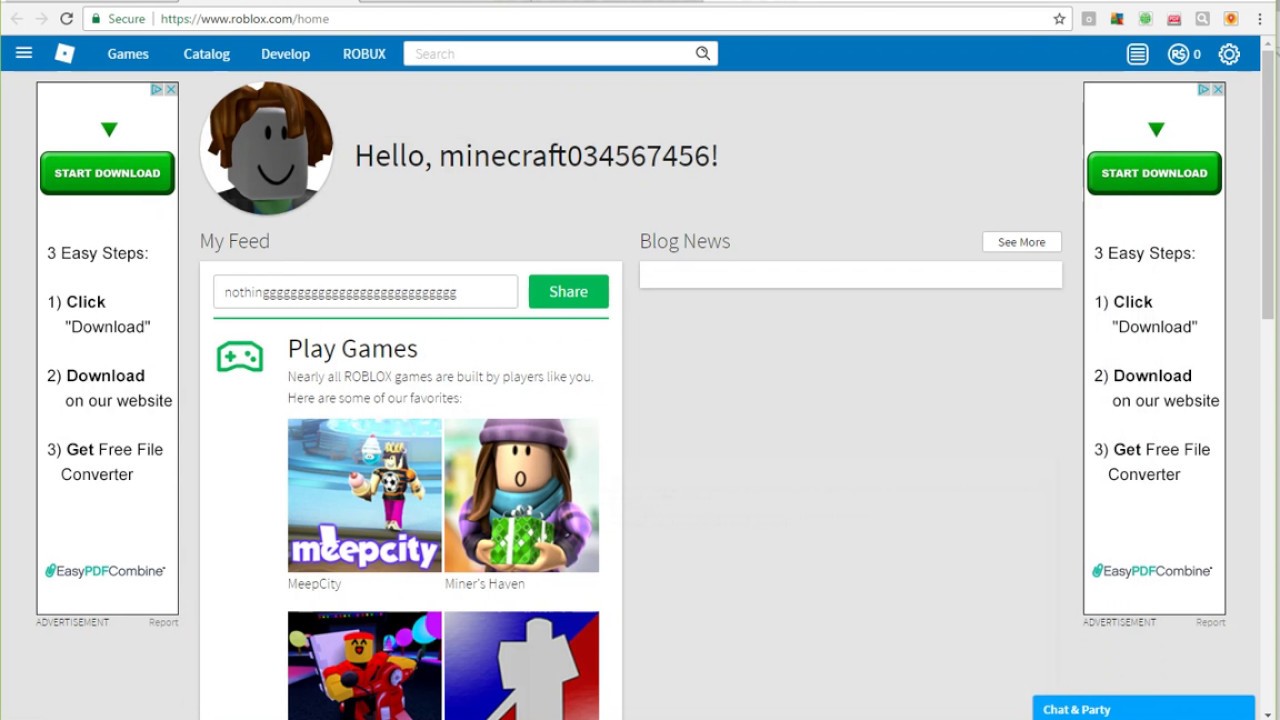The width and height of the screenshot is (1280, 720).
Task: Click See More for Blog News
Action: [x=1021, y=242]
